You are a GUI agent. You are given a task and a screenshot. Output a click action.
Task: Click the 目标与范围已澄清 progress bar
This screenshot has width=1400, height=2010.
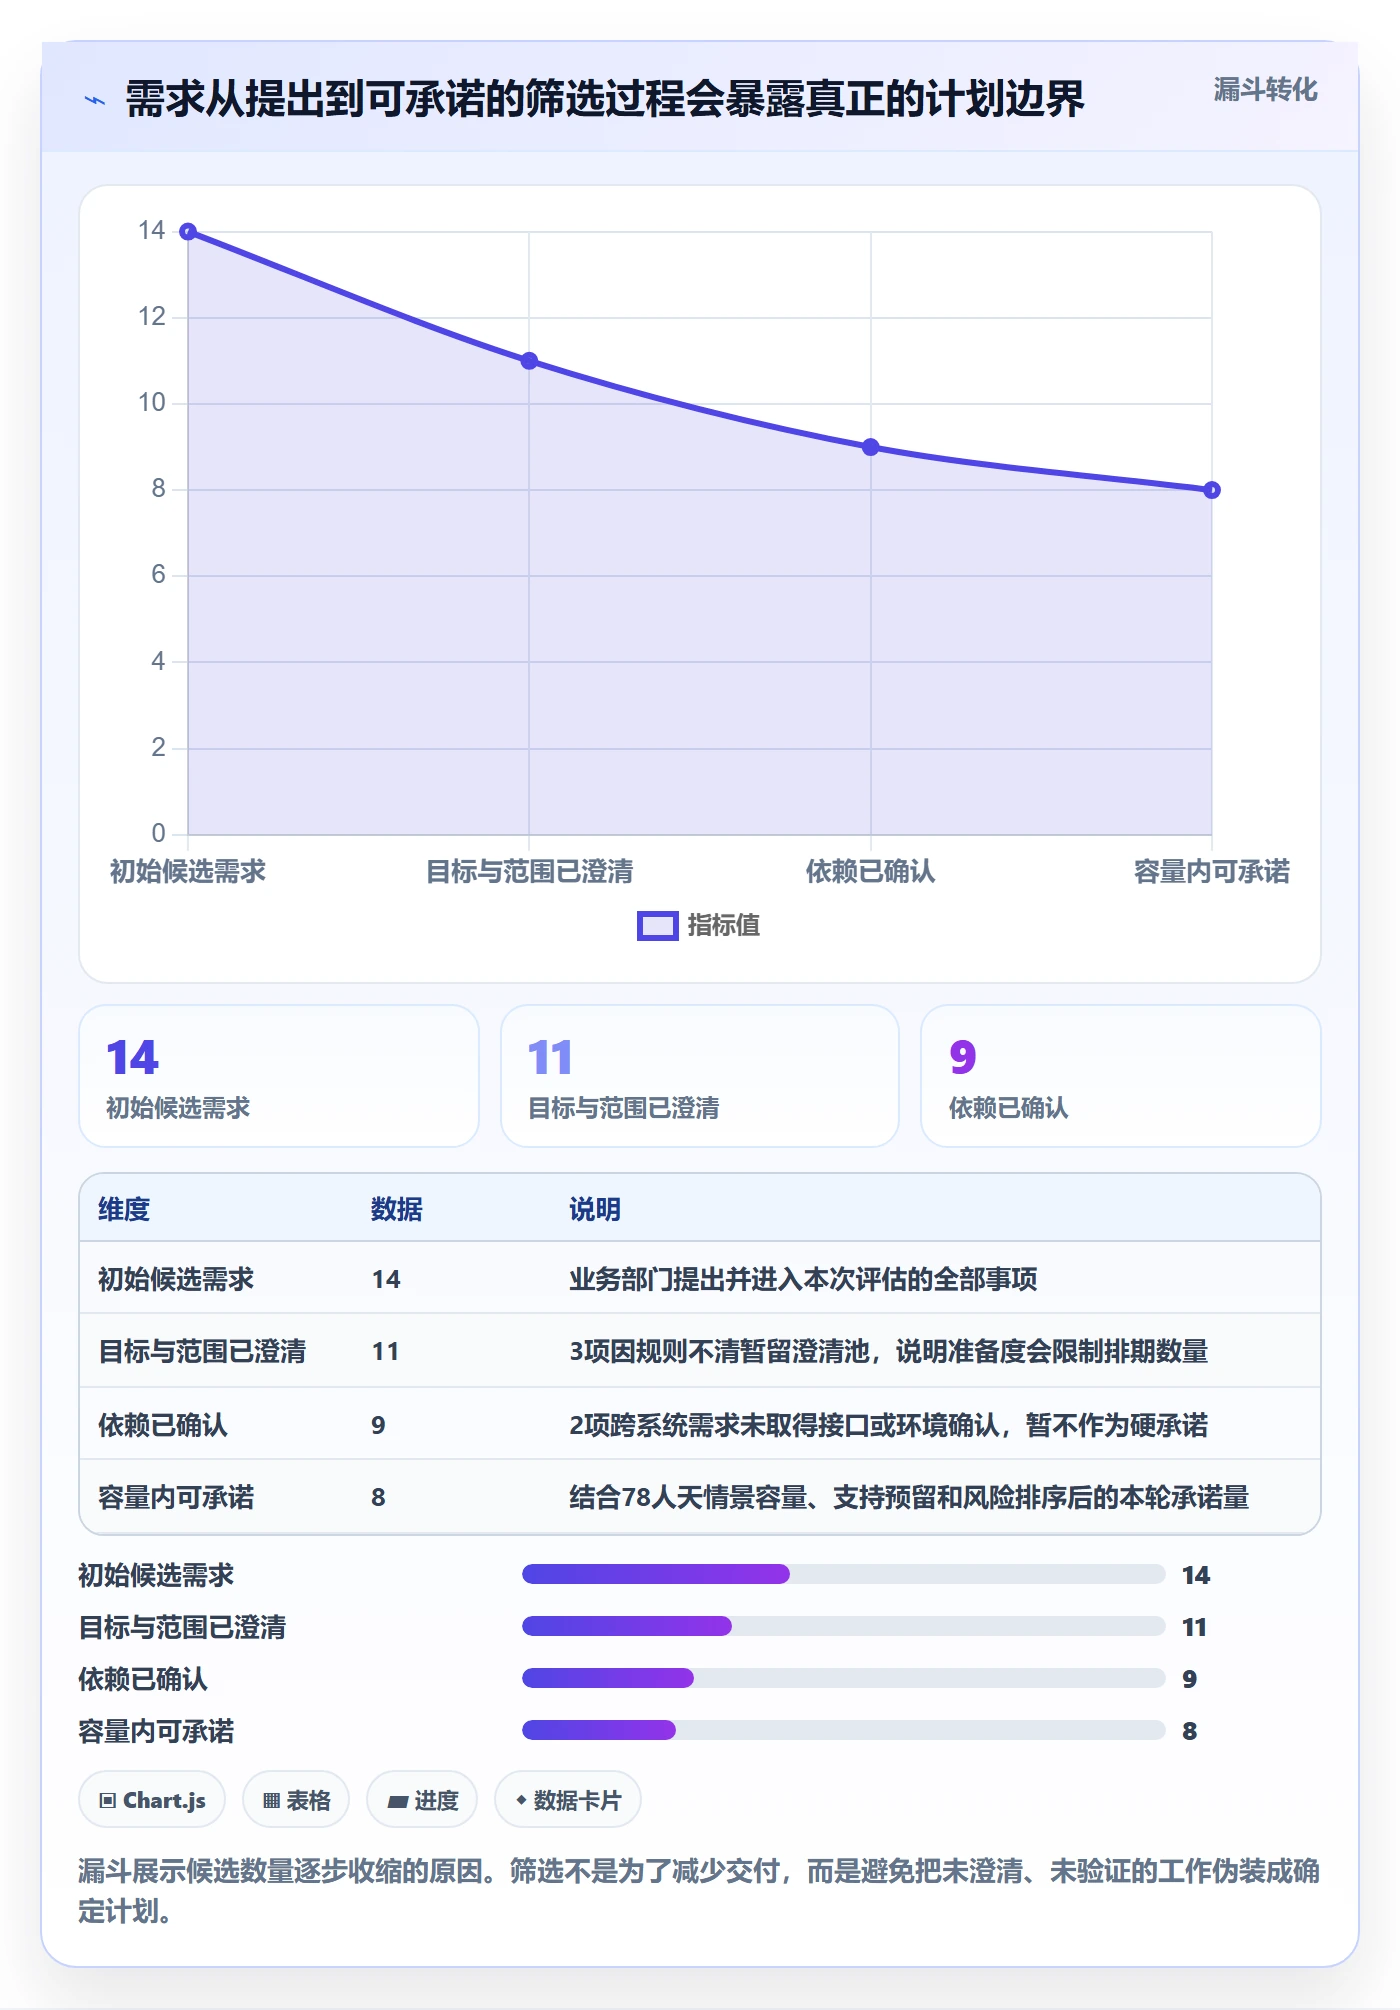click(x=844, y=1626)
